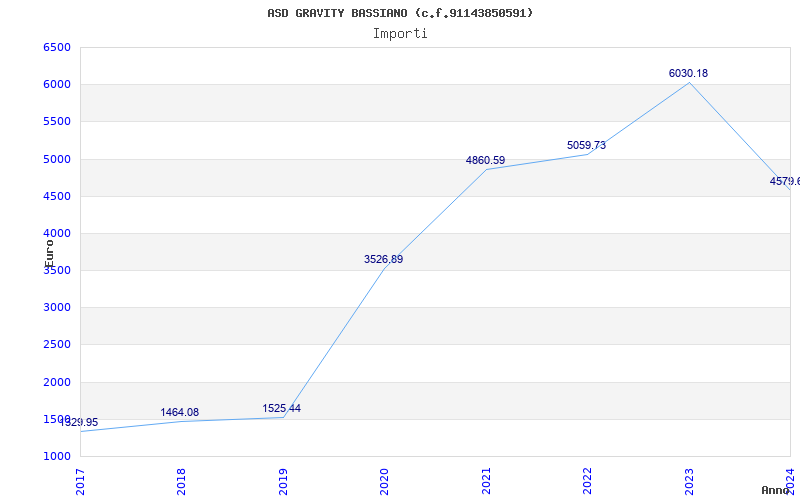The width and height of the screenshot is (800, 500).
Task: Click the Euro axis title
Action: coord(49,254)
